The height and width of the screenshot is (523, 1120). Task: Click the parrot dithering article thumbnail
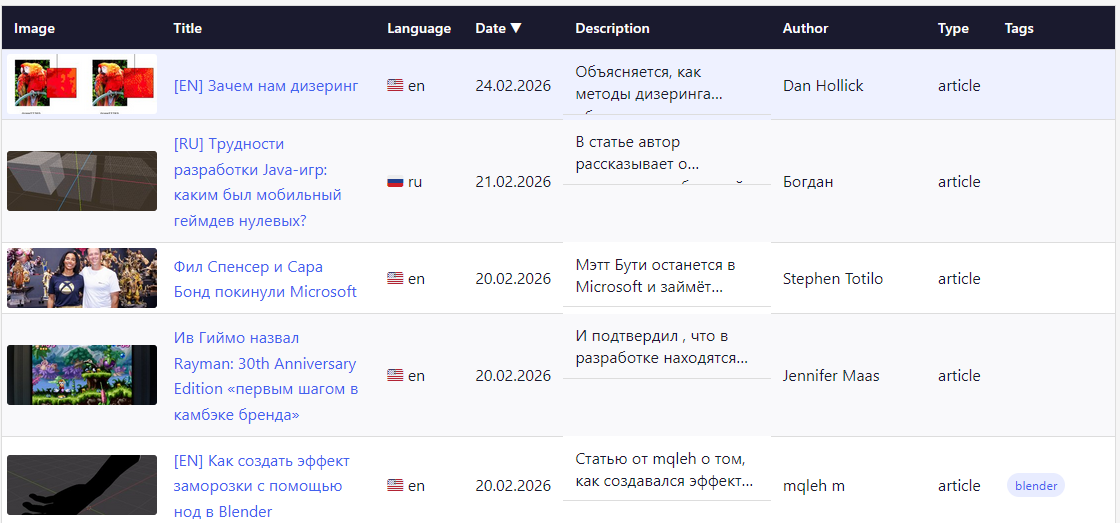tap(81, 84)
